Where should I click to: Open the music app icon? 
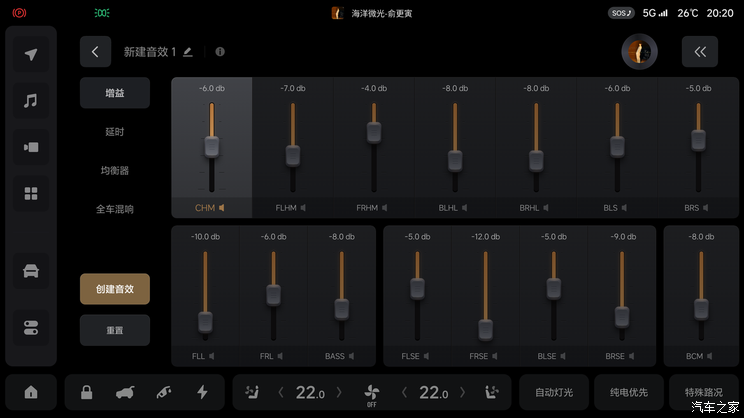tap(31, 100)
